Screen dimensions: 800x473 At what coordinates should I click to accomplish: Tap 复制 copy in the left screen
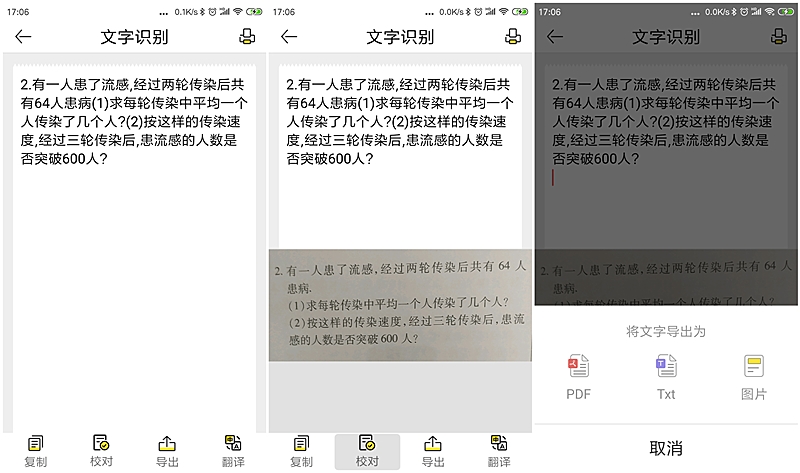[35, 452]
